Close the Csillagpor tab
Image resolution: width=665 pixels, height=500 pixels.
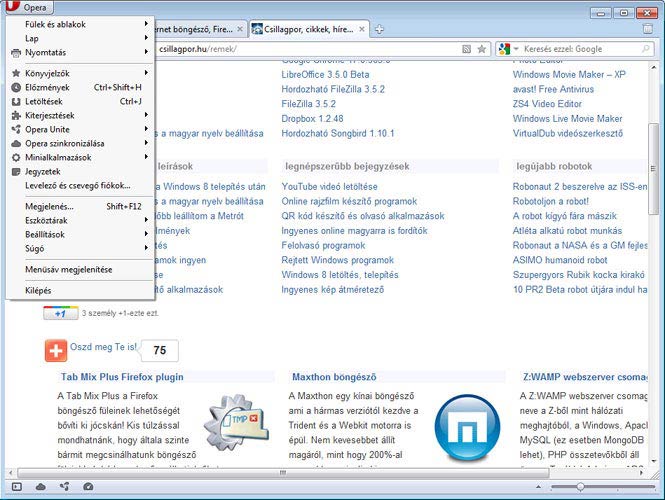point(362,29)
